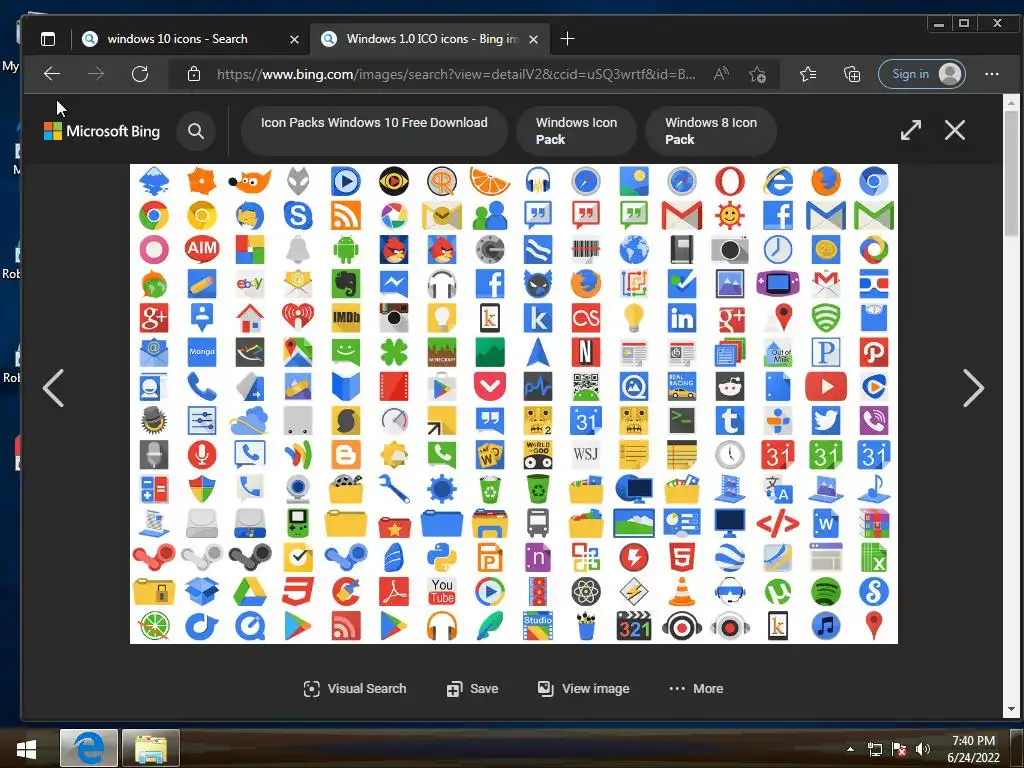Open the Collections button

852,74
